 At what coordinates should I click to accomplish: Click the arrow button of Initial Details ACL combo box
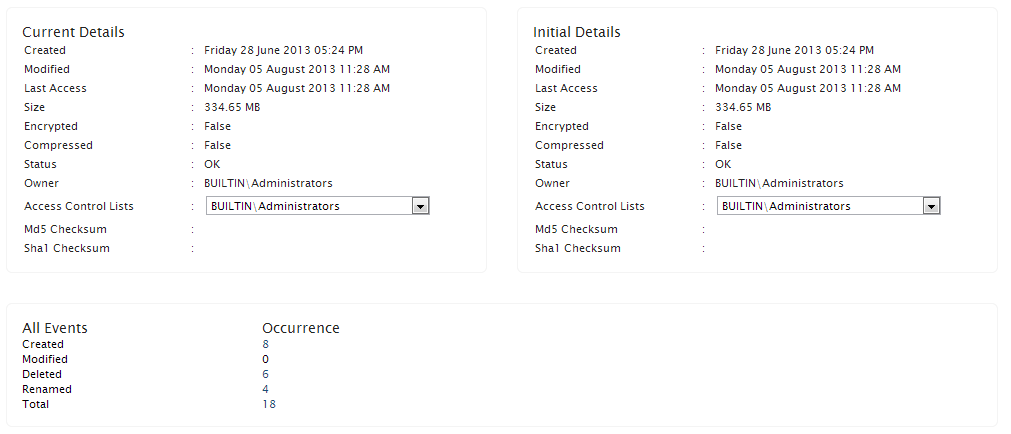point(932,206)
